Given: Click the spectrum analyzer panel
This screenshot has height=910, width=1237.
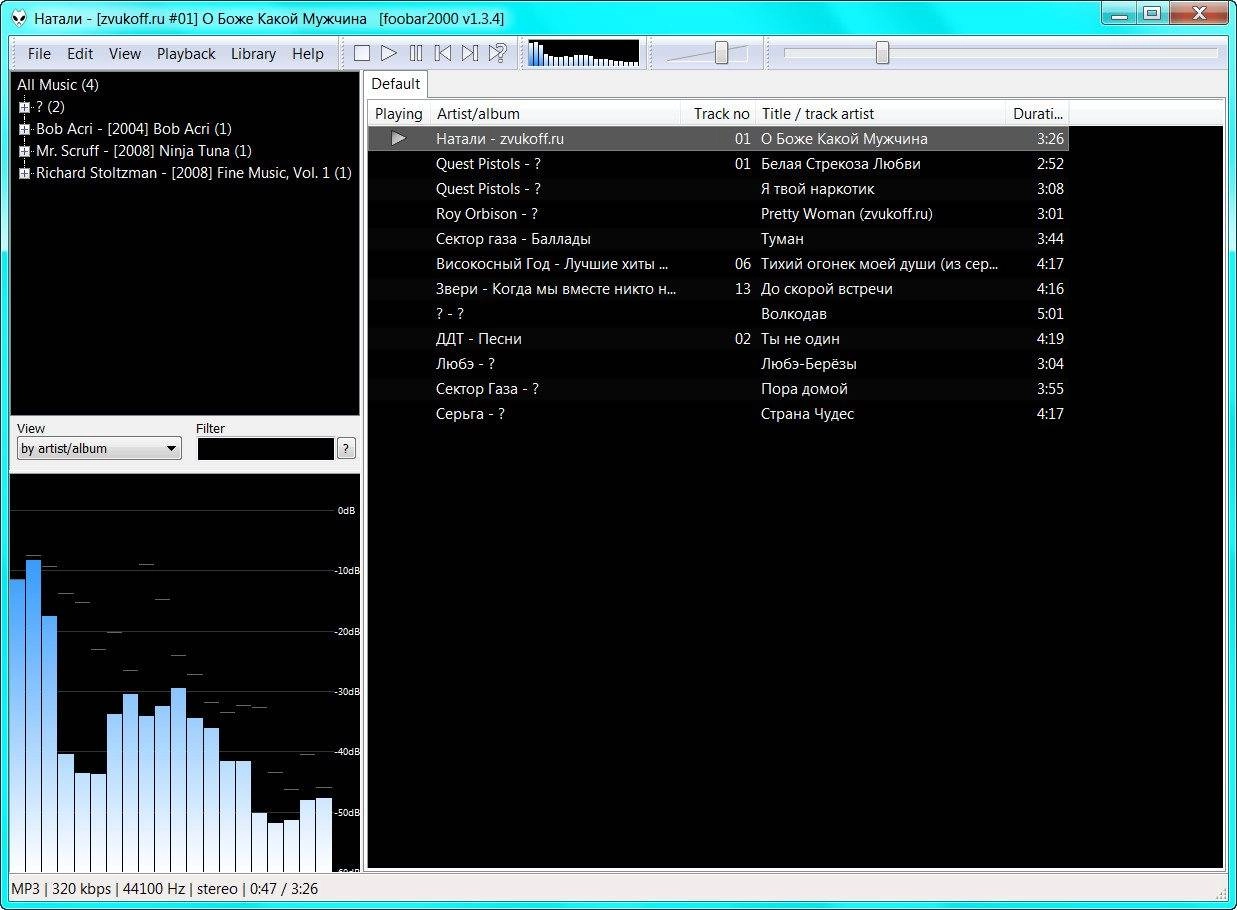Looking at the screenshot, I should 184,672.
